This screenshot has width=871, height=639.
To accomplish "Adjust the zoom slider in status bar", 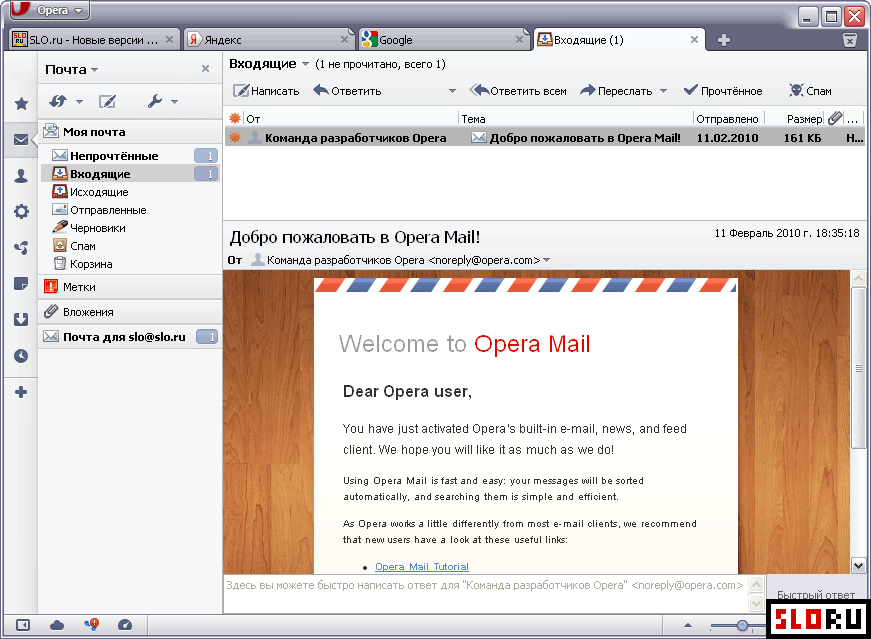I will 742,626.
